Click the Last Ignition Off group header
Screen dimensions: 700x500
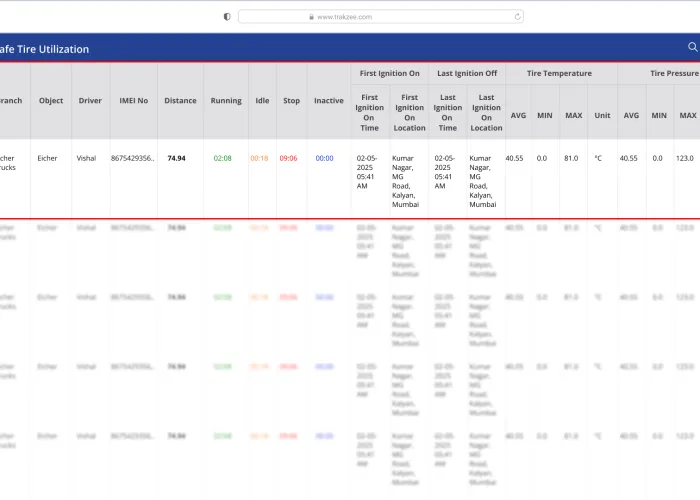click(x=467, y=73)
